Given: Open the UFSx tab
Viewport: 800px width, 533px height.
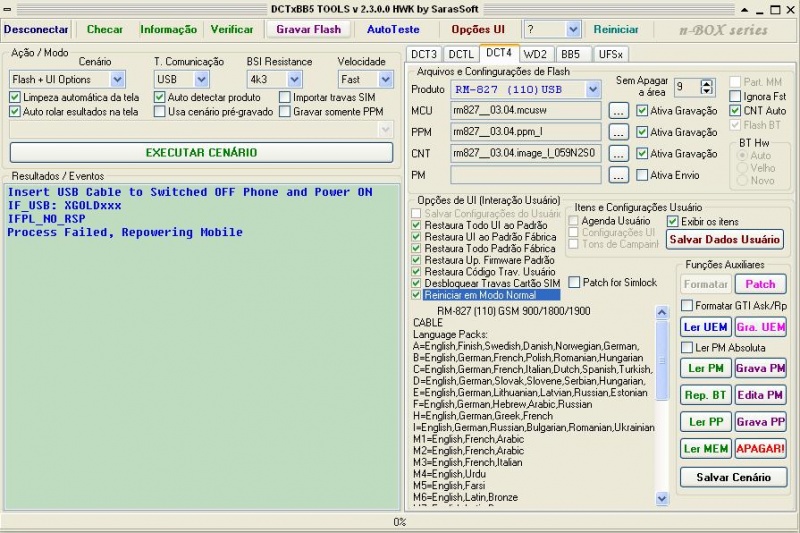Looking at the screenshot, I should click(x=611, y=54).
